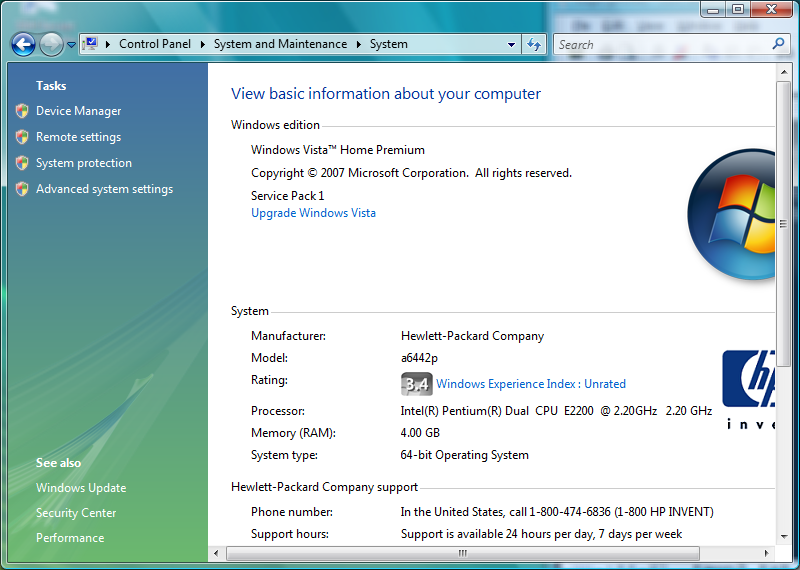Open the Upgrade Windows Vista link
Screen dimensions: 800x570
[x=313, y=213]
